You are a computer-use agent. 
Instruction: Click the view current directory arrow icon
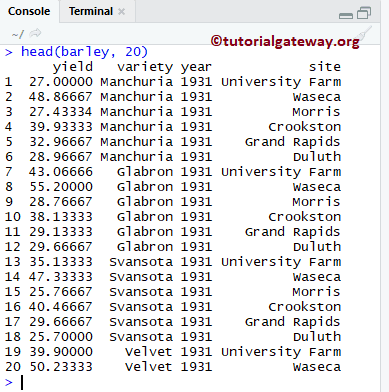pyautogui.click(x=35, y=33)
